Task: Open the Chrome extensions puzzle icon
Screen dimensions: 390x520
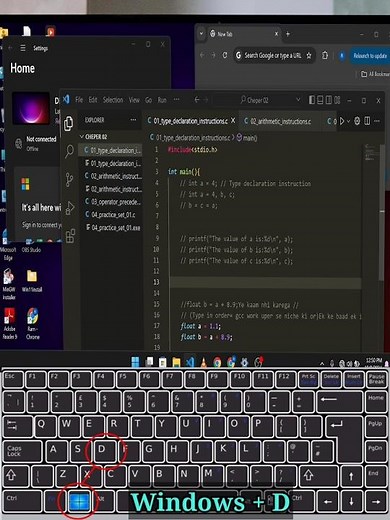Action: pos(325,55)
